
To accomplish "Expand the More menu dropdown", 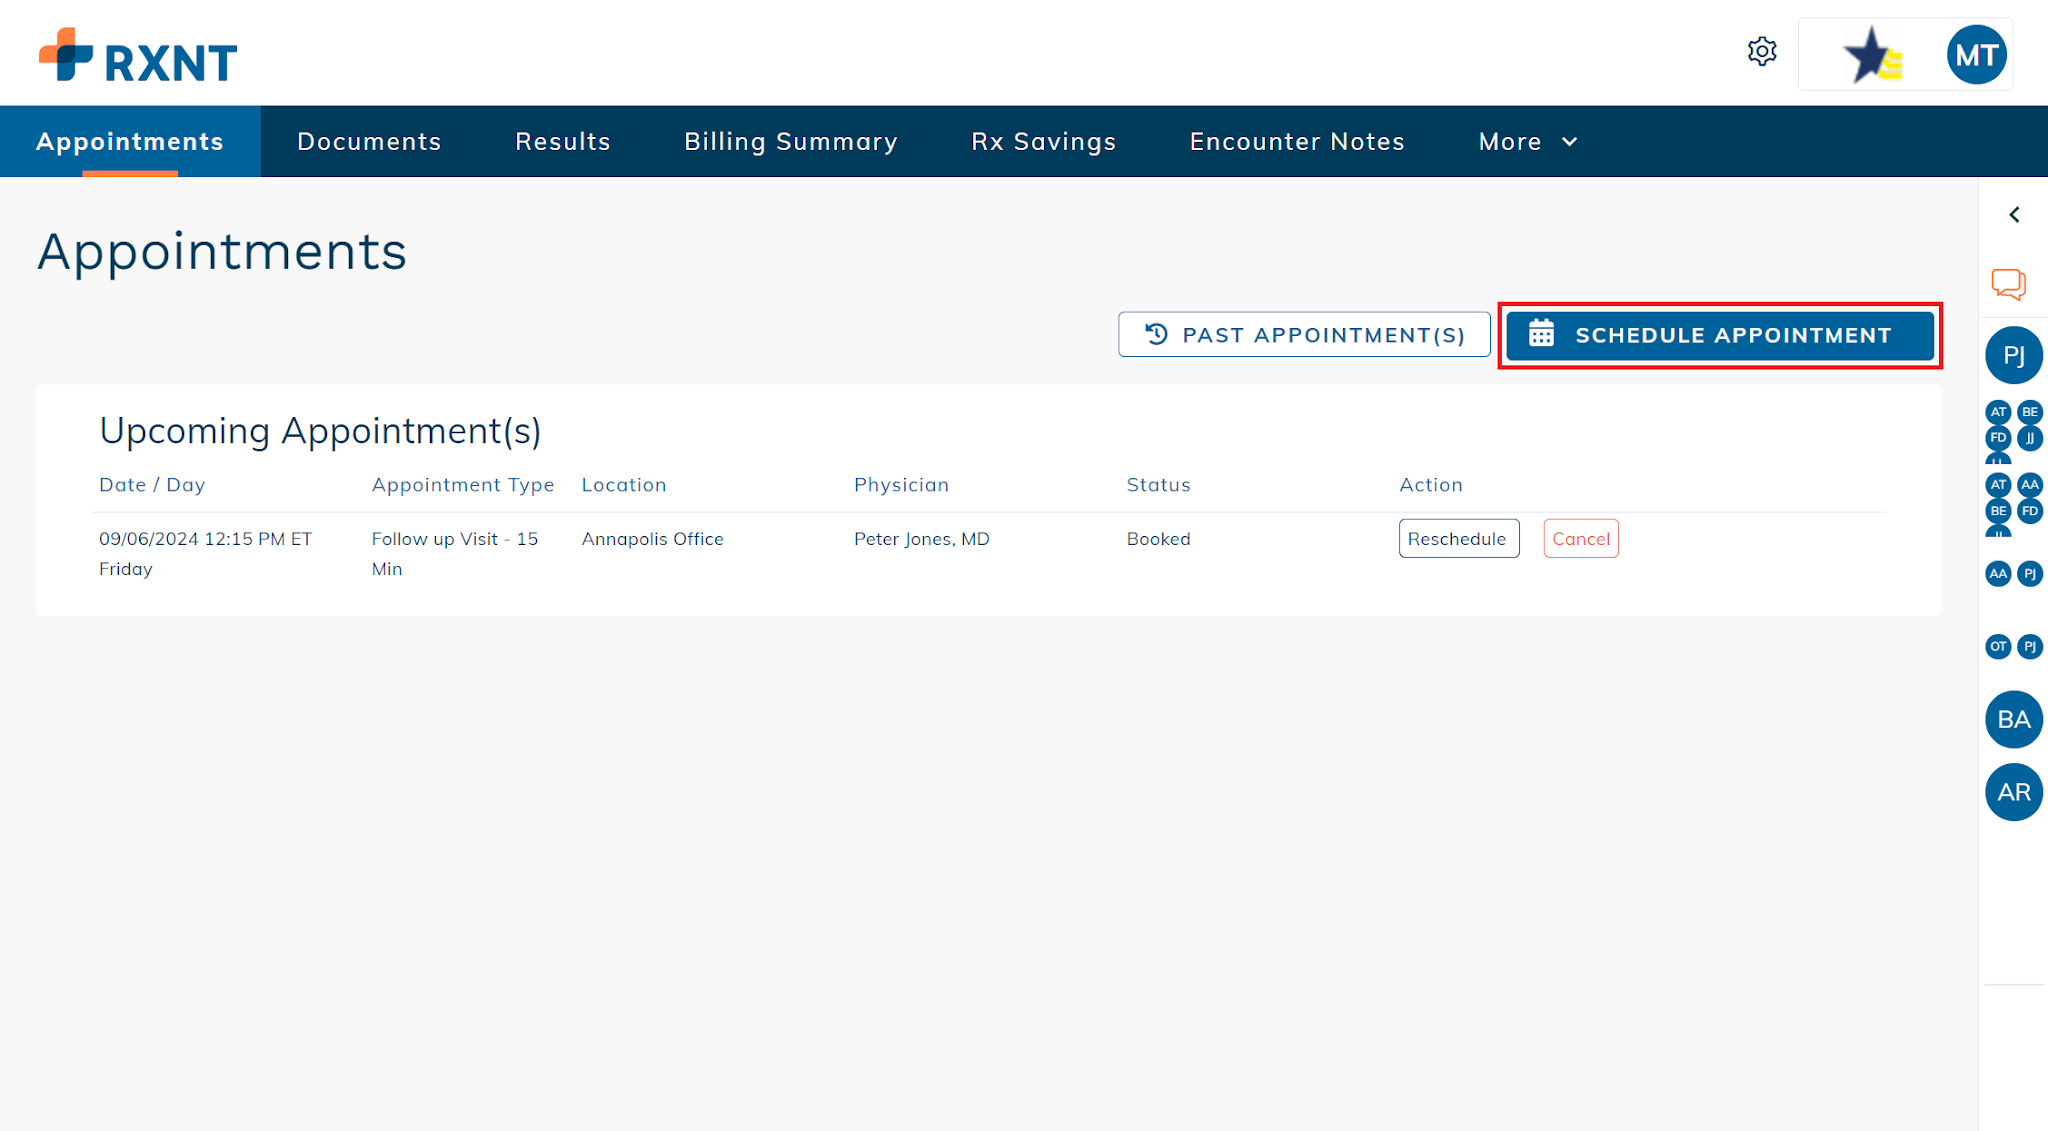I will (x=1528, y=142).
